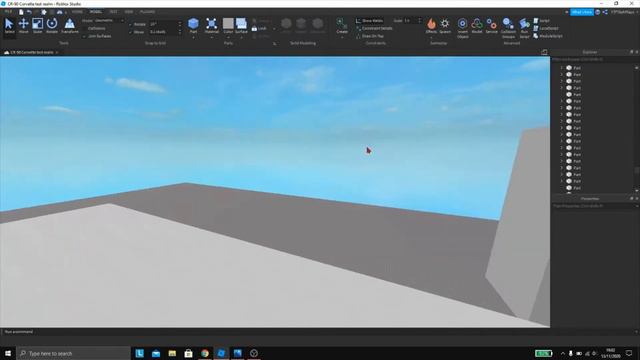Toggle Constraint Details option

tap(374, 28)
